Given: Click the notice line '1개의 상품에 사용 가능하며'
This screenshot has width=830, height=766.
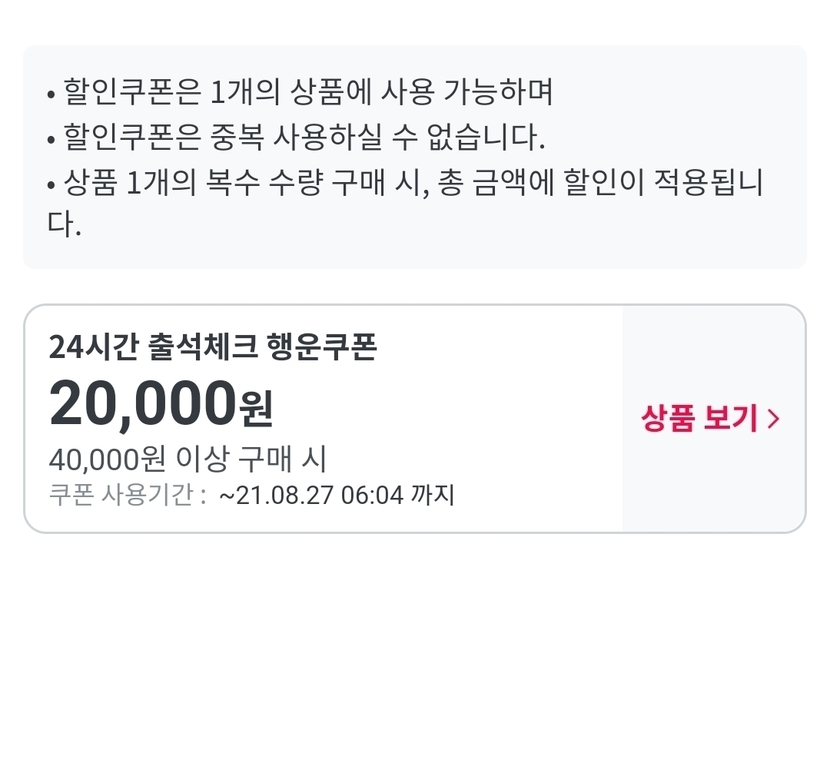Looking at the screenshot, I should (x=382, y=92).
